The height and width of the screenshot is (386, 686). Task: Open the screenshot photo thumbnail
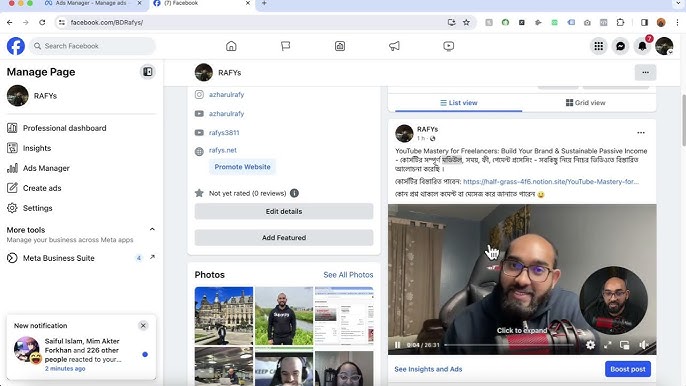(x=344, y=316)
